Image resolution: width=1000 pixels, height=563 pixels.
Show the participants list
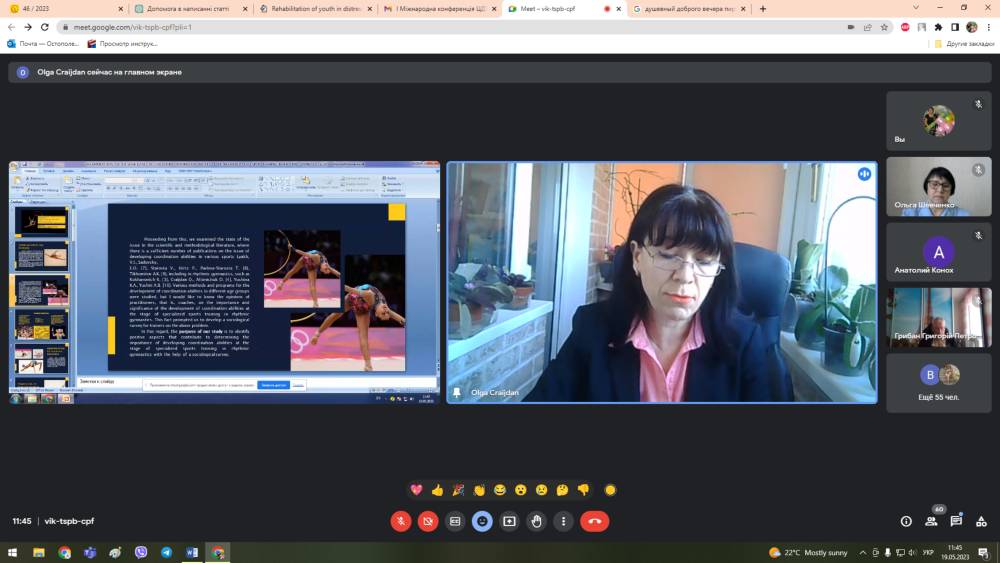coord(931,521)
